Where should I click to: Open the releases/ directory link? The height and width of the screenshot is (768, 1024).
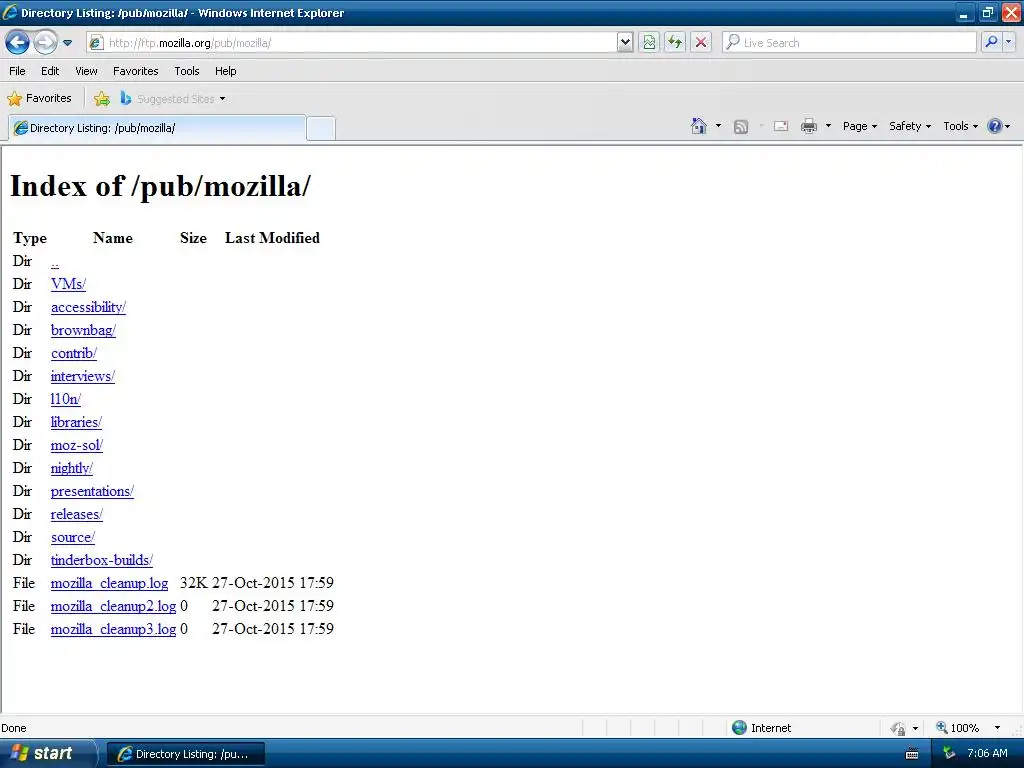point(77,515)
